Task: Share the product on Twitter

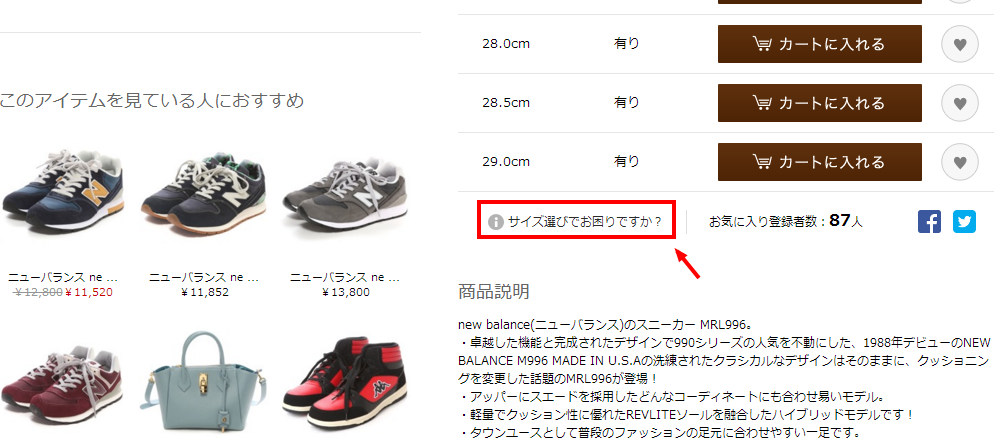Action: pos(964,222)
